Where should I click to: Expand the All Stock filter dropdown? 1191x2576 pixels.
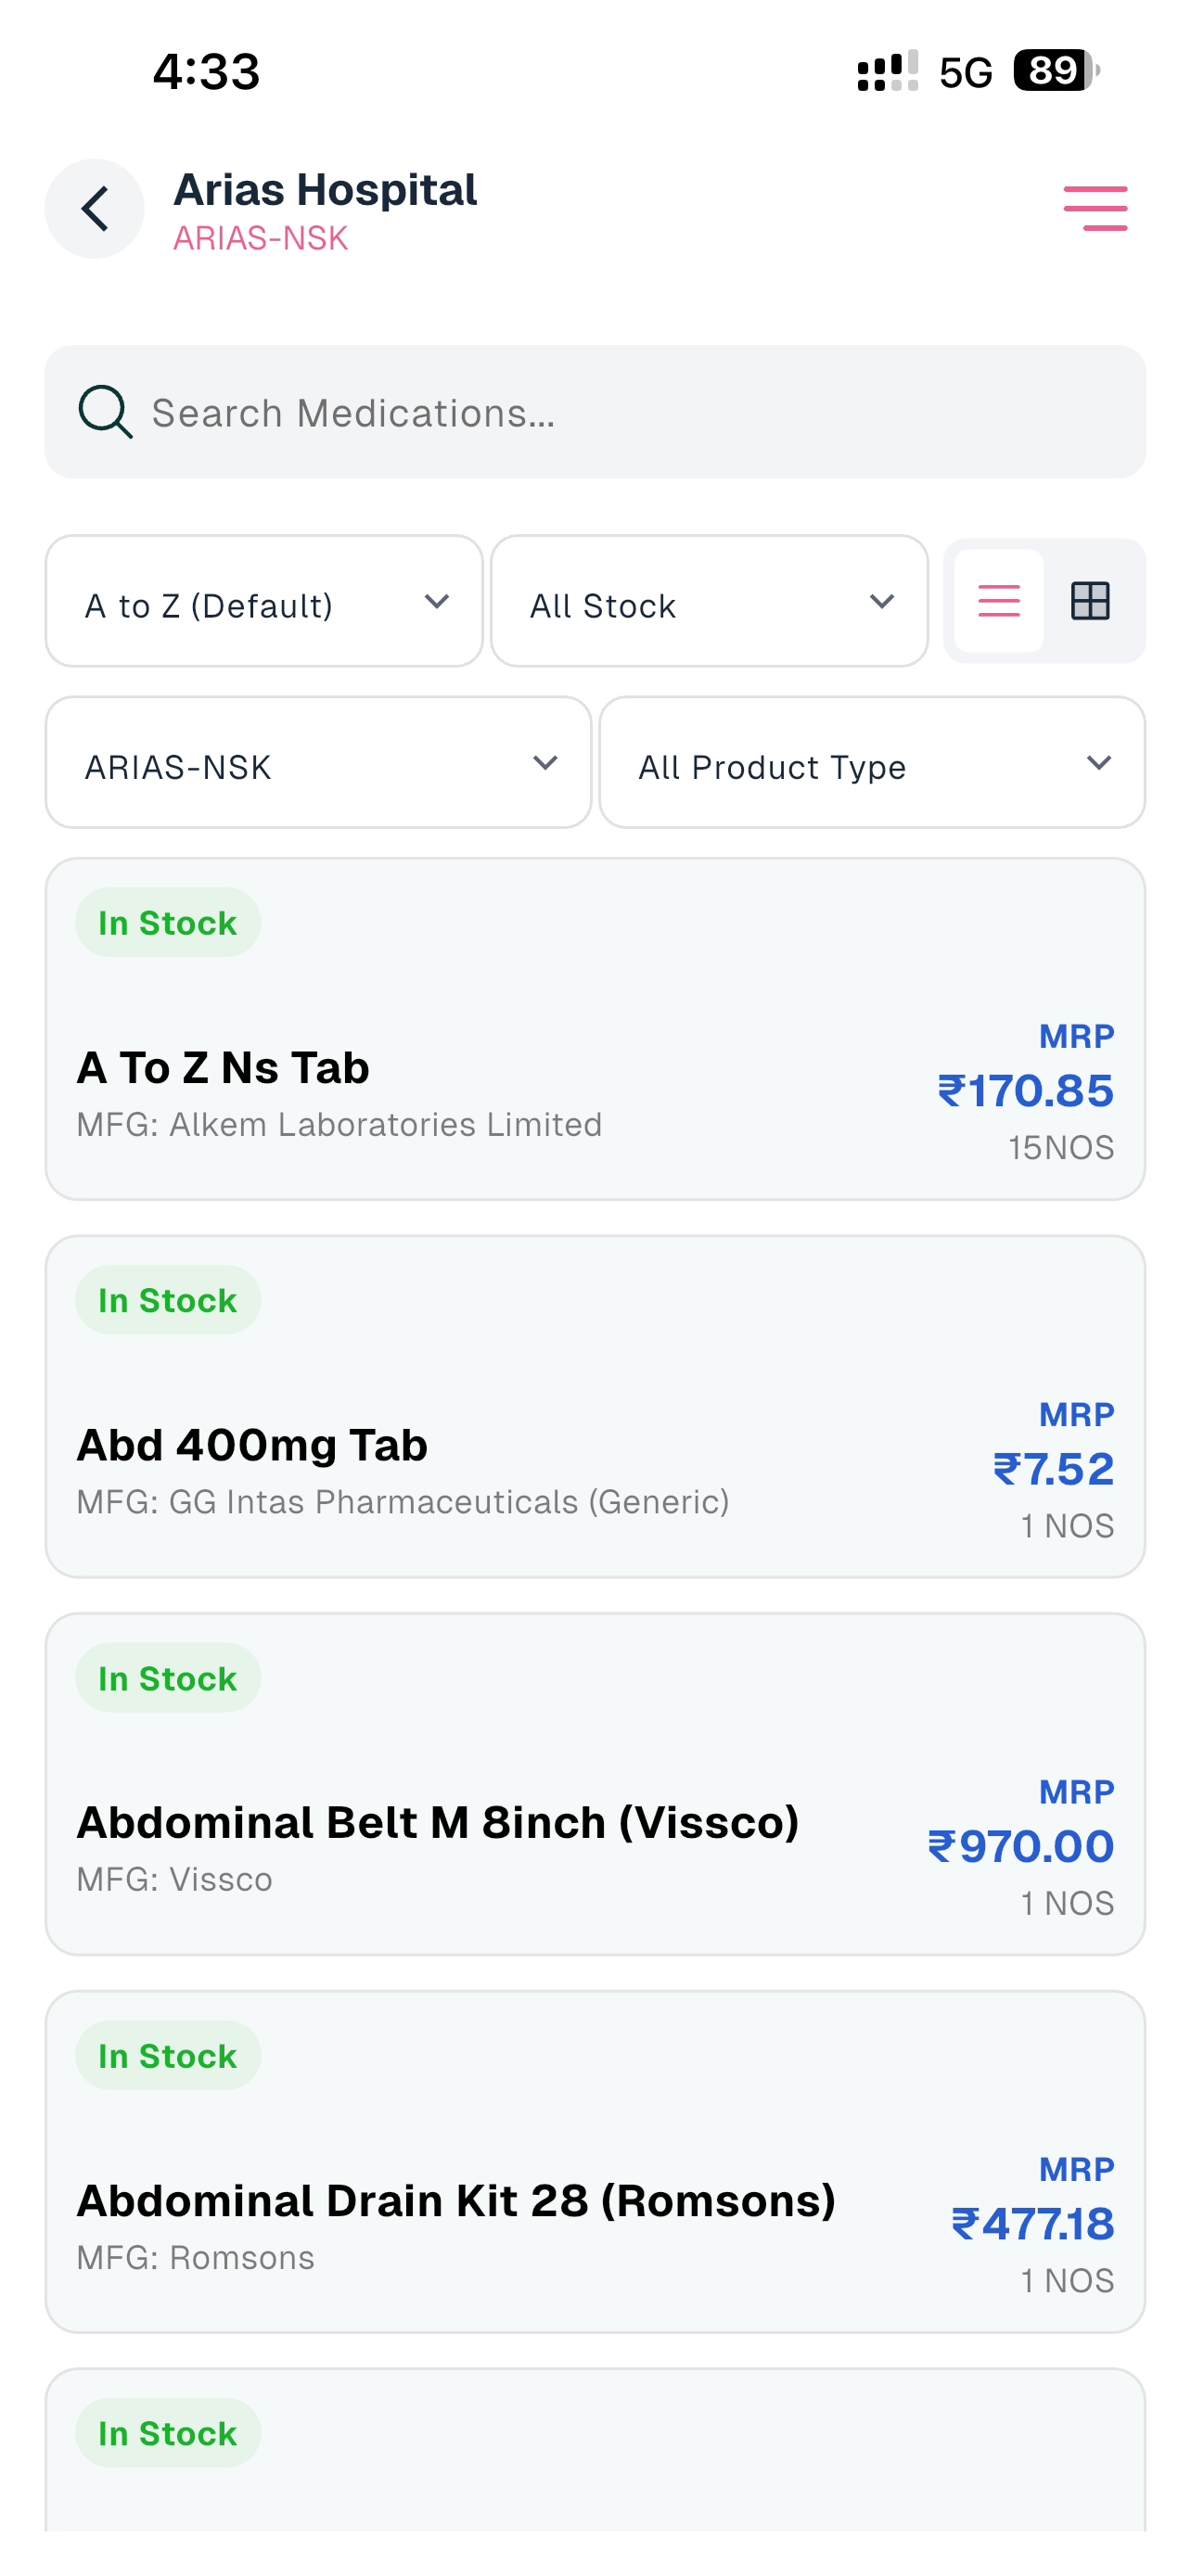(709, 601)
